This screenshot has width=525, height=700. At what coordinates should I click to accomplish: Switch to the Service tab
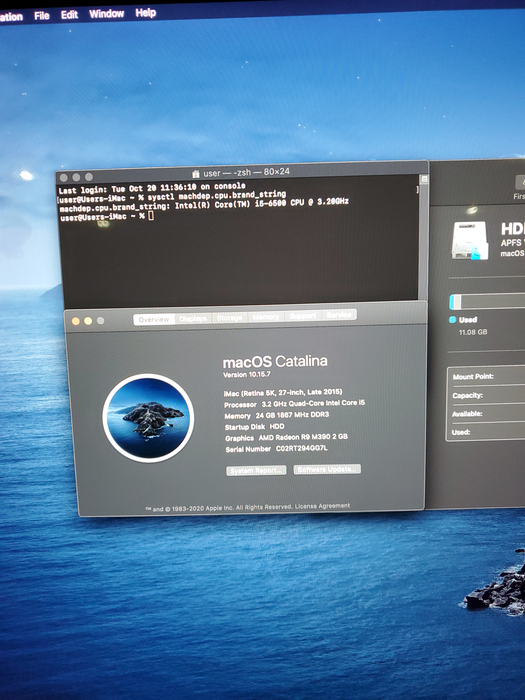339,315
